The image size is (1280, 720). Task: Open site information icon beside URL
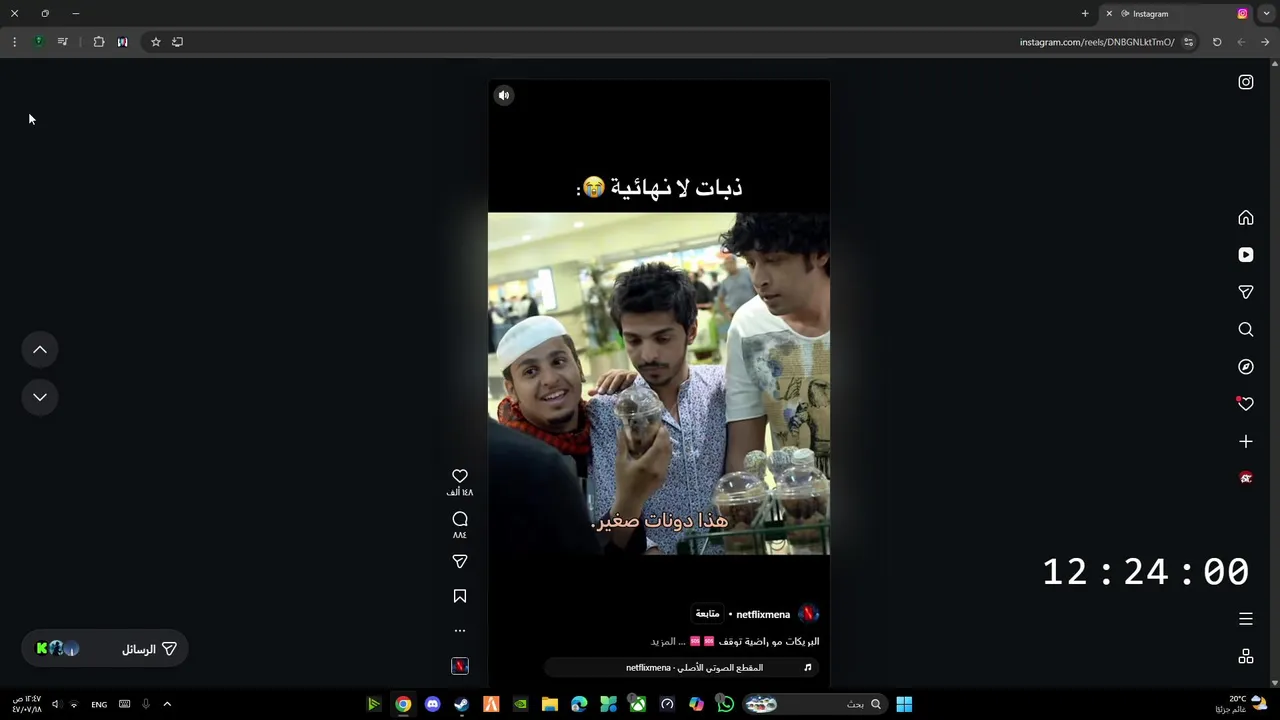(x=1188, y=42)
